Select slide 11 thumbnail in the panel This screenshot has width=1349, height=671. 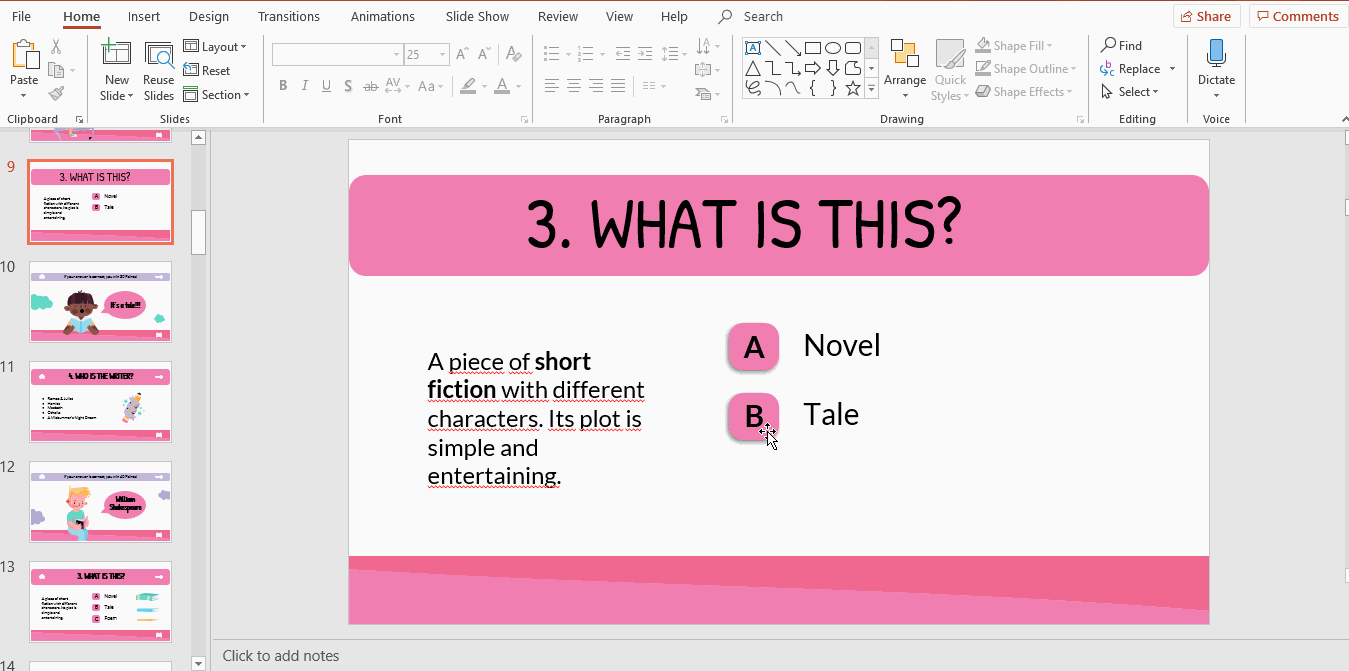pyautogui.click(x=100, y=402)
